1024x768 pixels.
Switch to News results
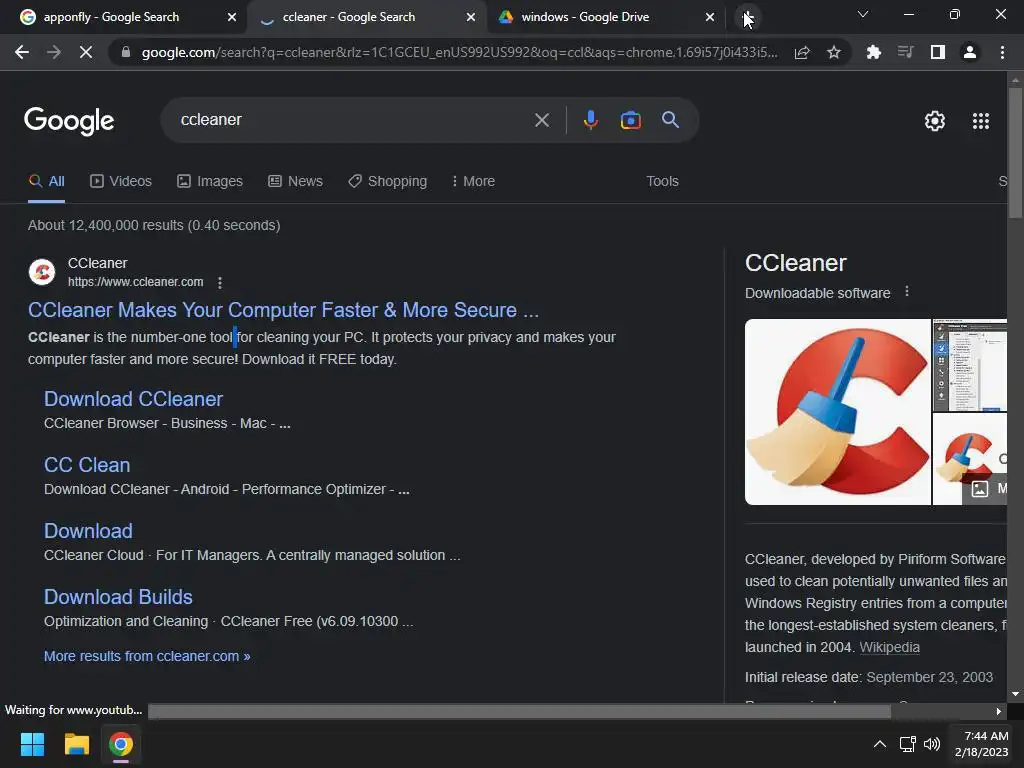[295, 181]
